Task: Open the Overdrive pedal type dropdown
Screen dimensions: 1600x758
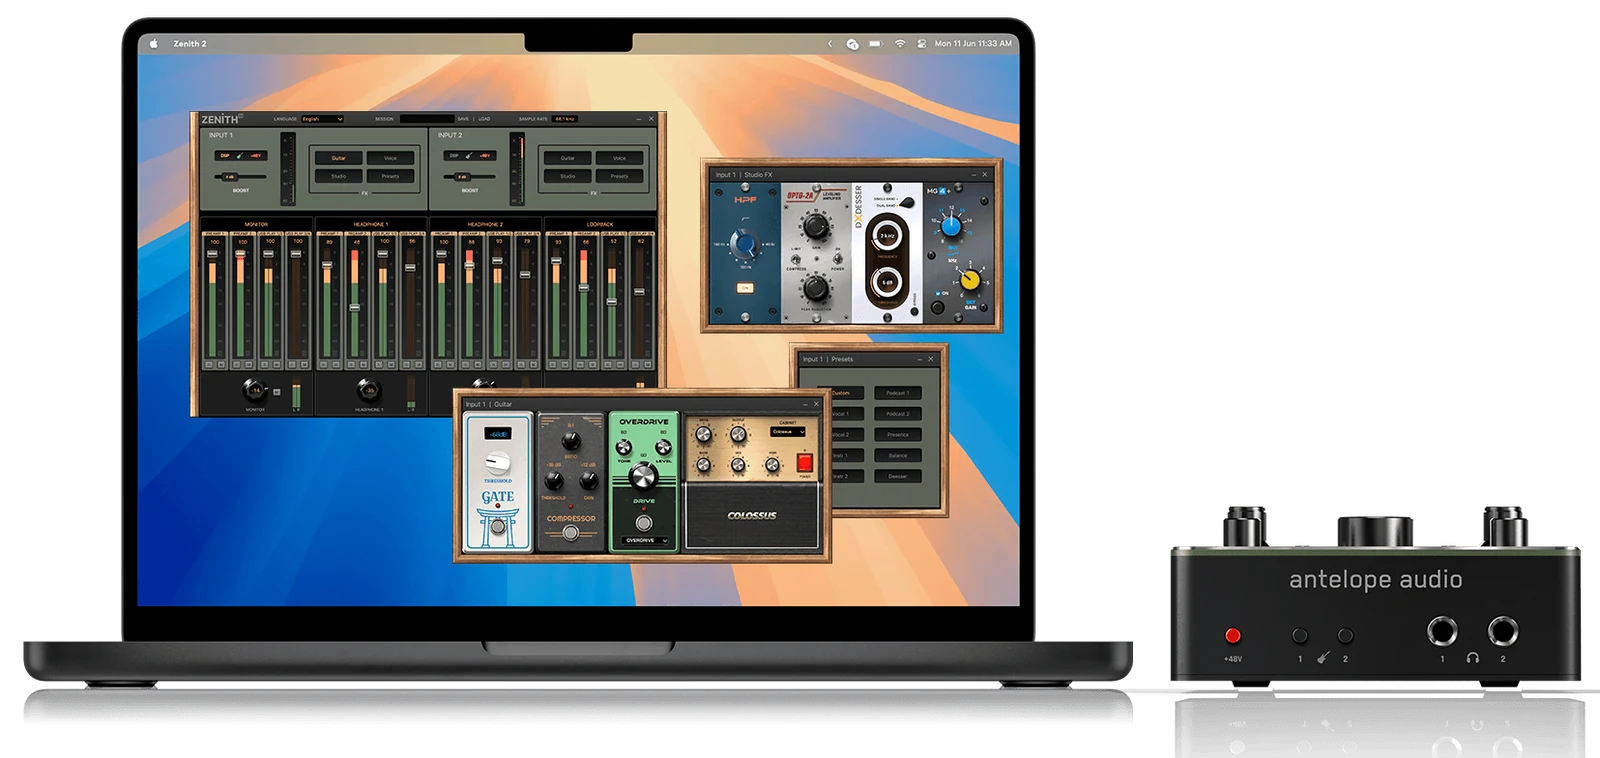Action: 644,541
